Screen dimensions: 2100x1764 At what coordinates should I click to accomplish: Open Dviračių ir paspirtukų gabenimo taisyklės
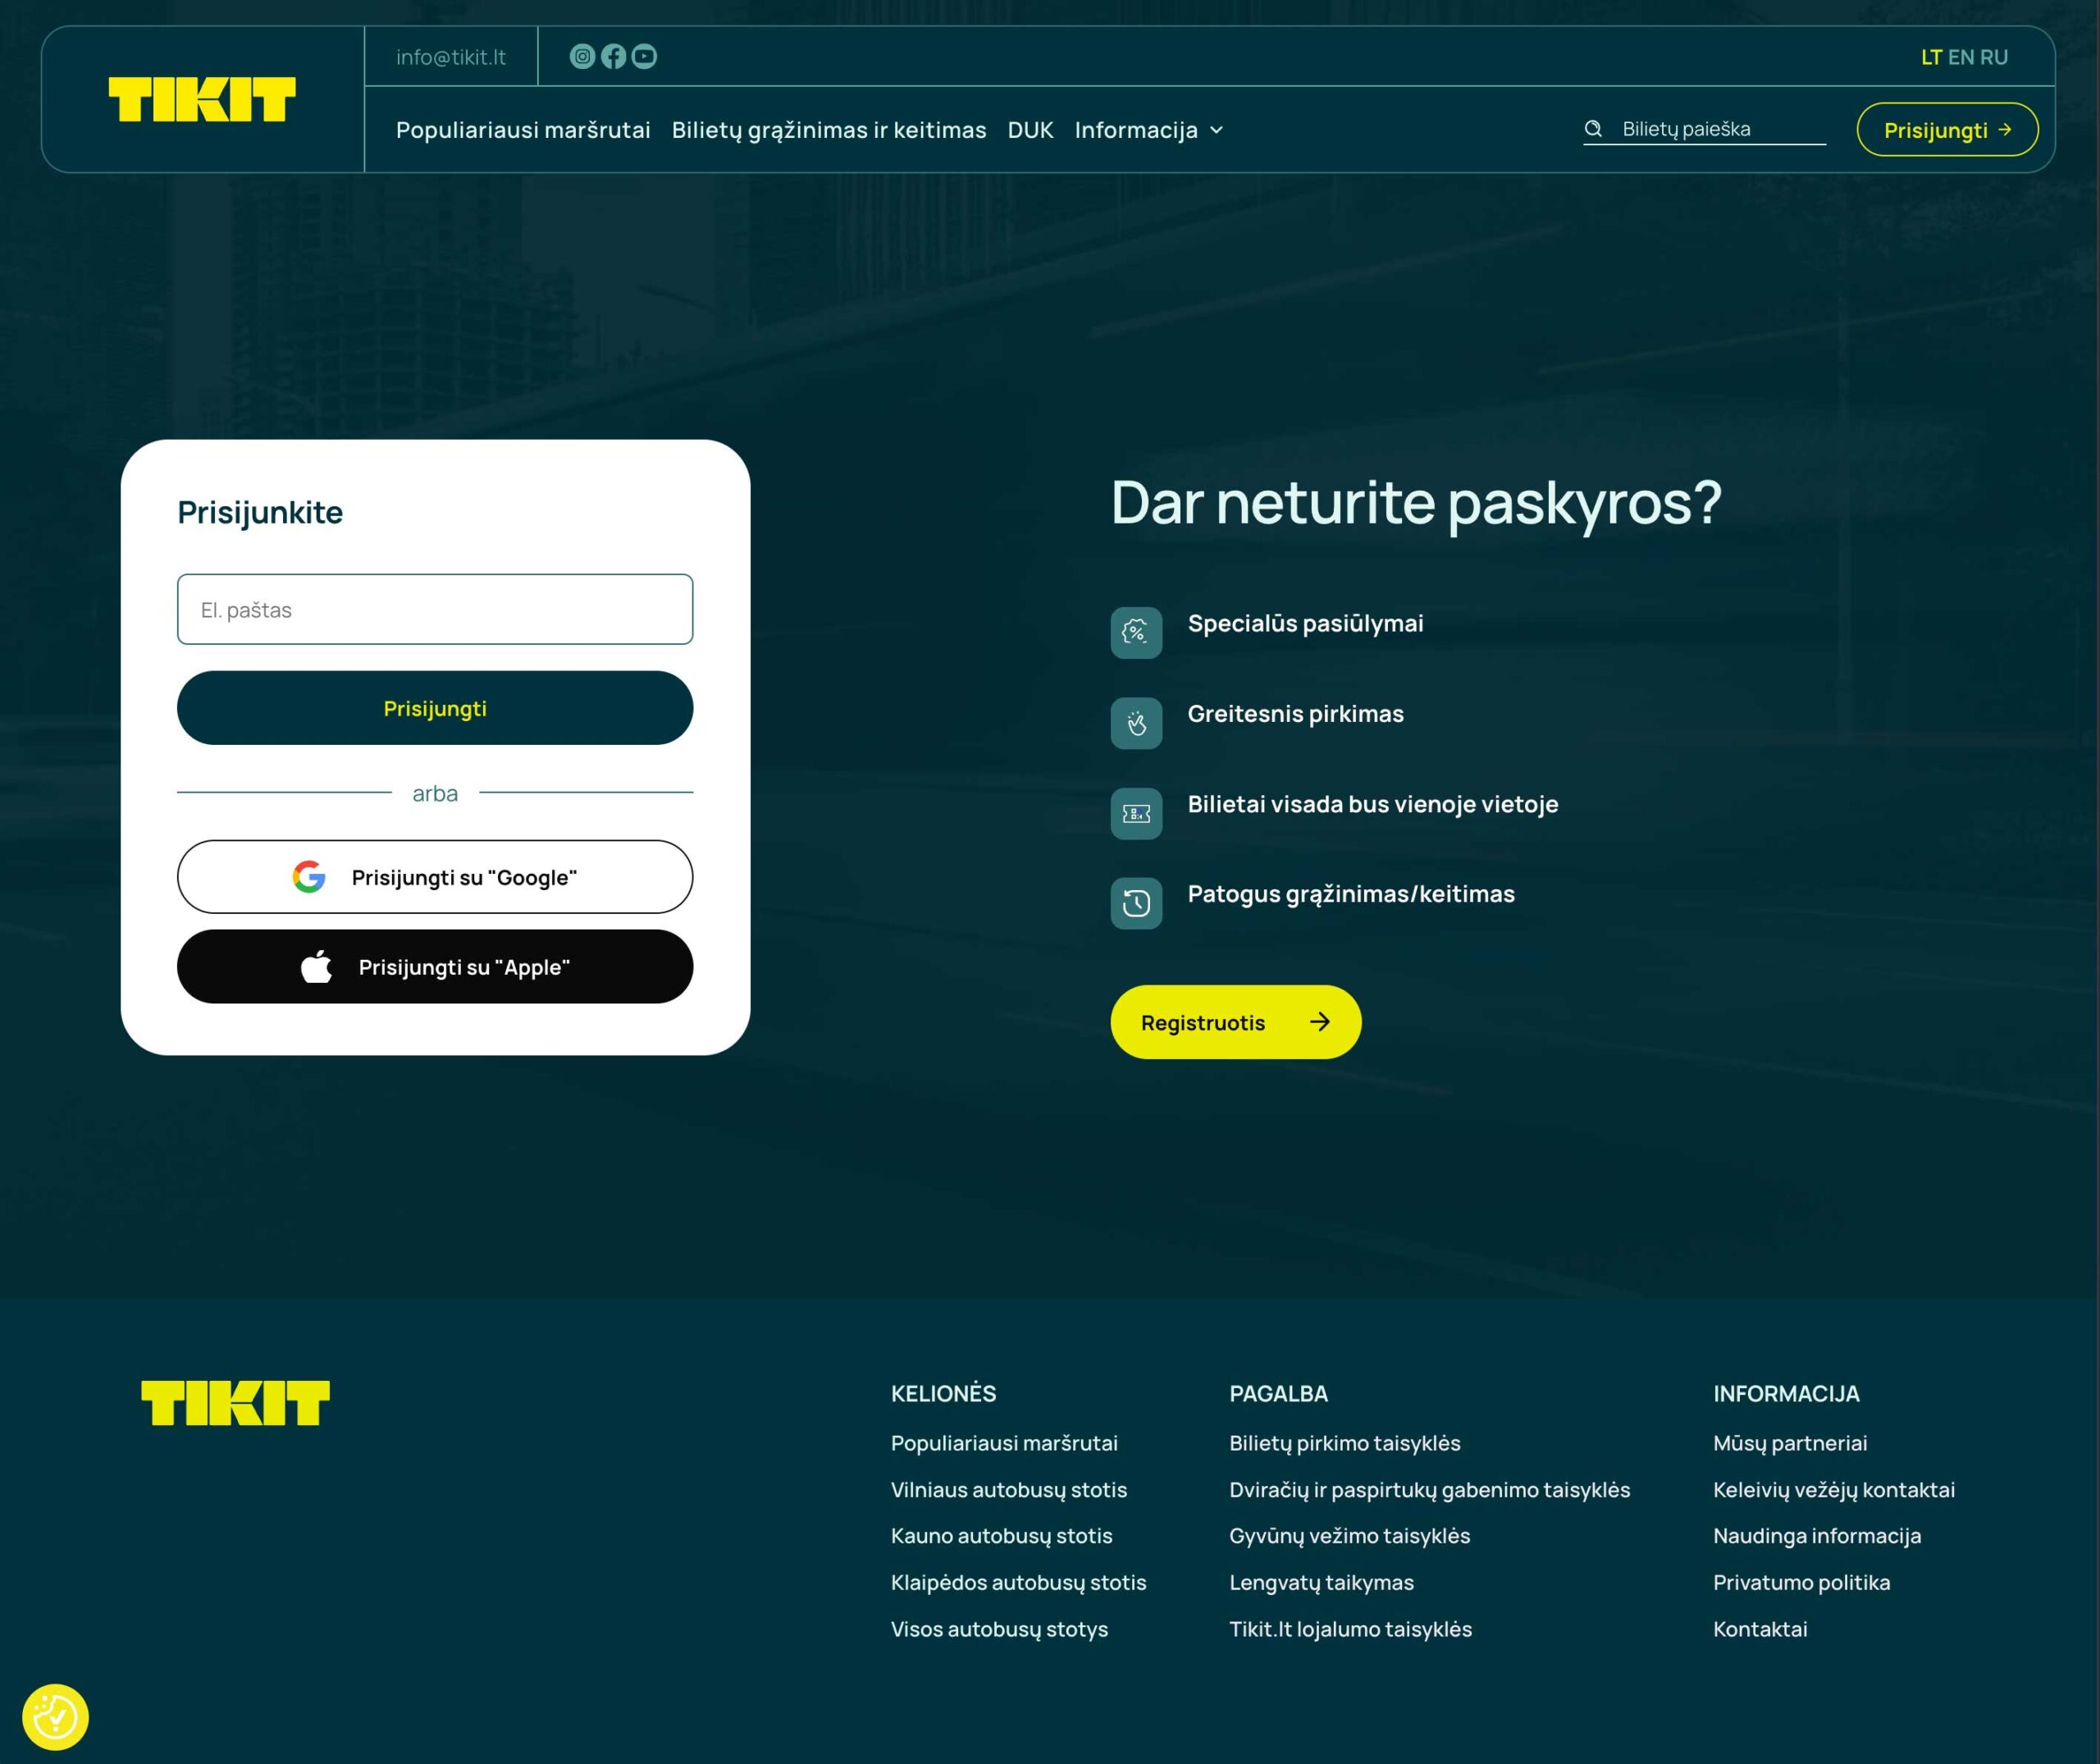tap(1430, 1490)
